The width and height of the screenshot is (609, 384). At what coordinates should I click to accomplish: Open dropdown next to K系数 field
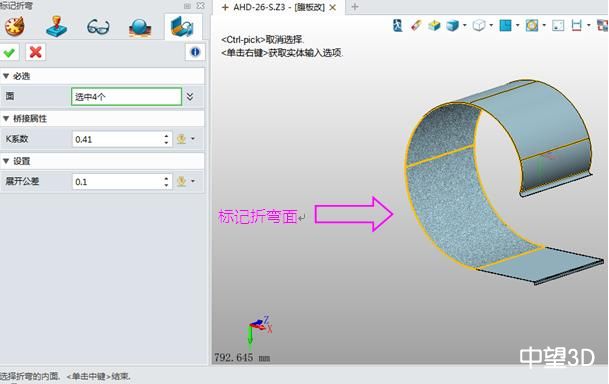193,139
